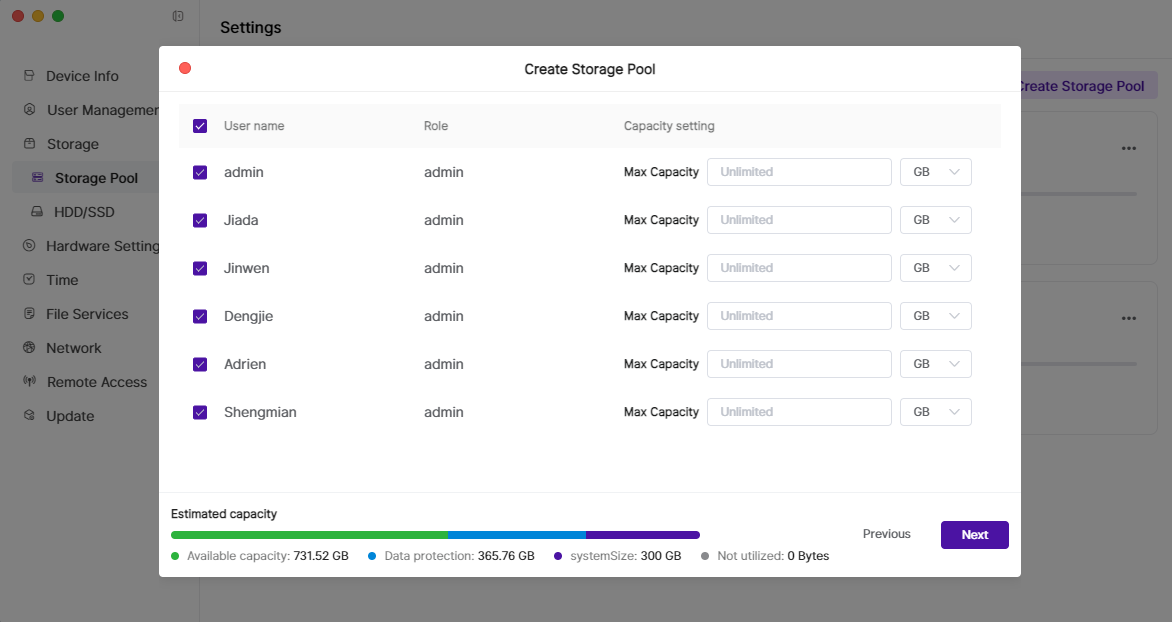Viewport: 1172px width, 622px height.
Task: Click the Max Capacity field for Jiada
Action: pyautogui.click(x=799, y=220)
